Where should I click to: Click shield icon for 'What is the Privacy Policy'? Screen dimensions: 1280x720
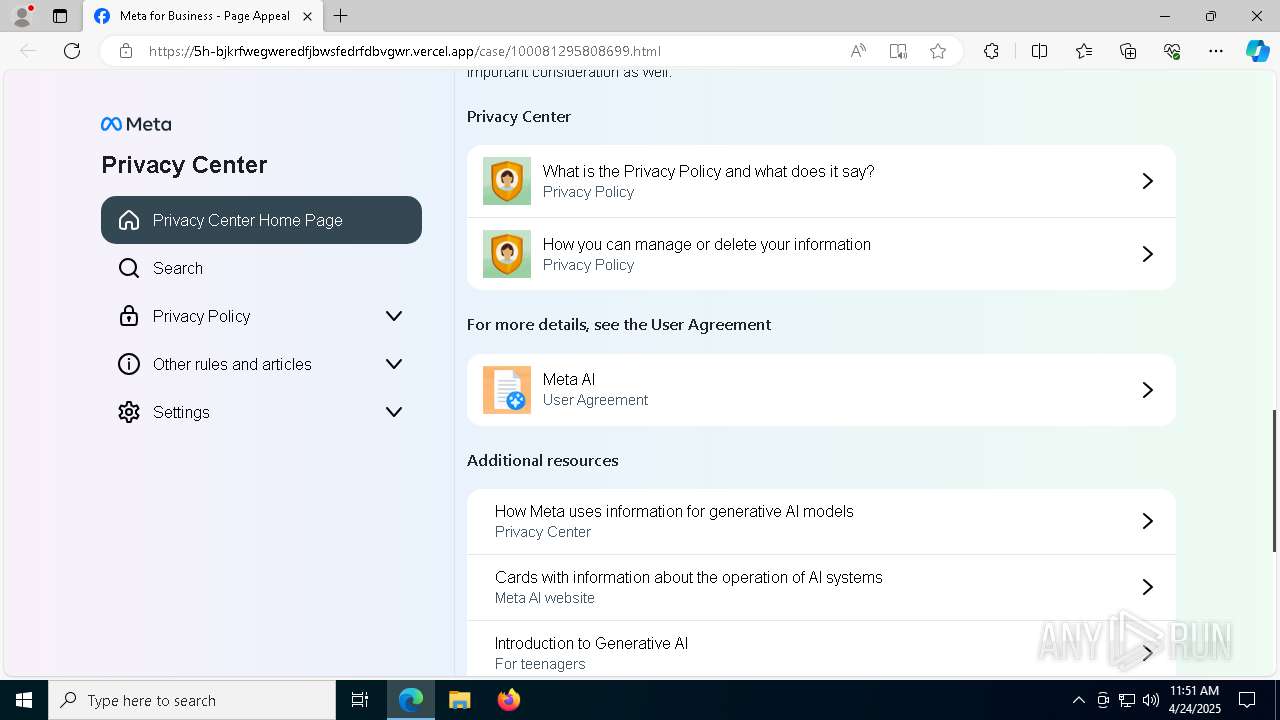507,181
